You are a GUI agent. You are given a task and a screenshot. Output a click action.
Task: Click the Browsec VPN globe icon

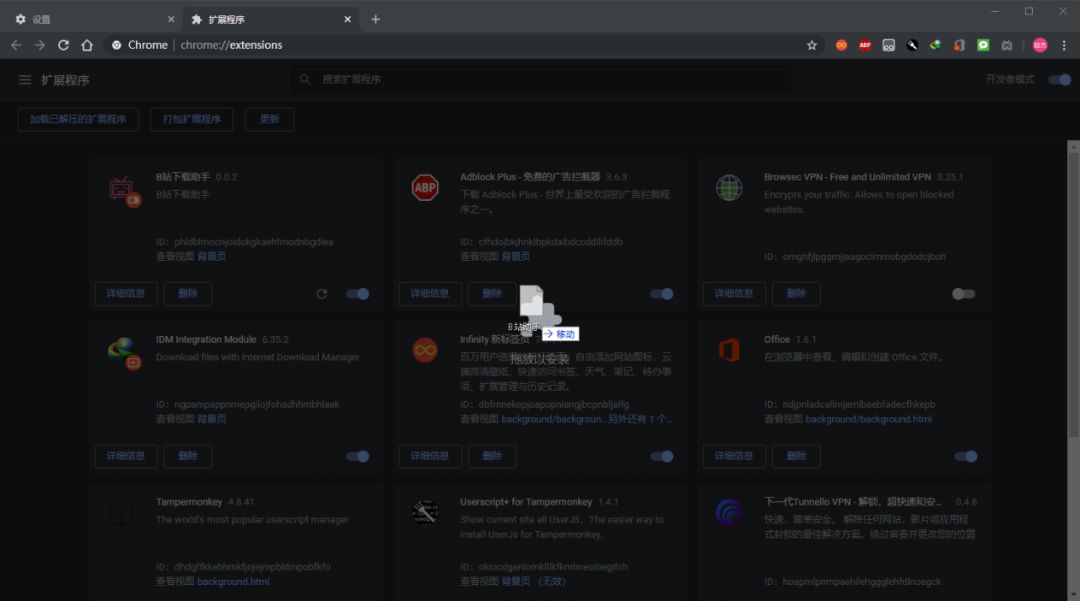pyautogui.click(x=729, y=188)
